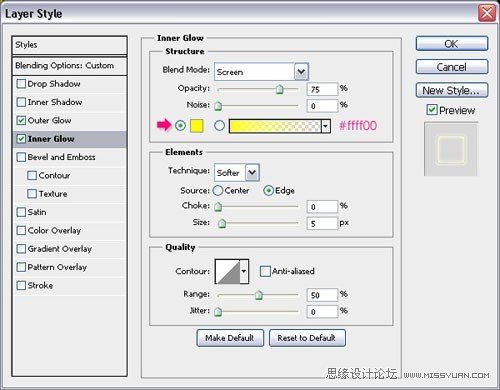The height and width of the screenshot is (390, 500).
Task: Tick the Texture sub-option checkbox
Action: 32,194
